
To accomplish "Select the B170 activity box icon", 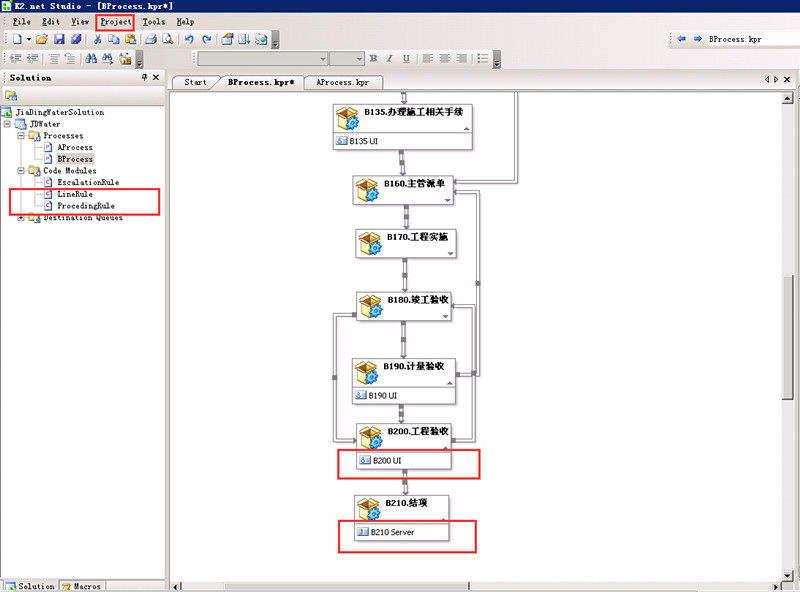I will (x=370, y=243).
